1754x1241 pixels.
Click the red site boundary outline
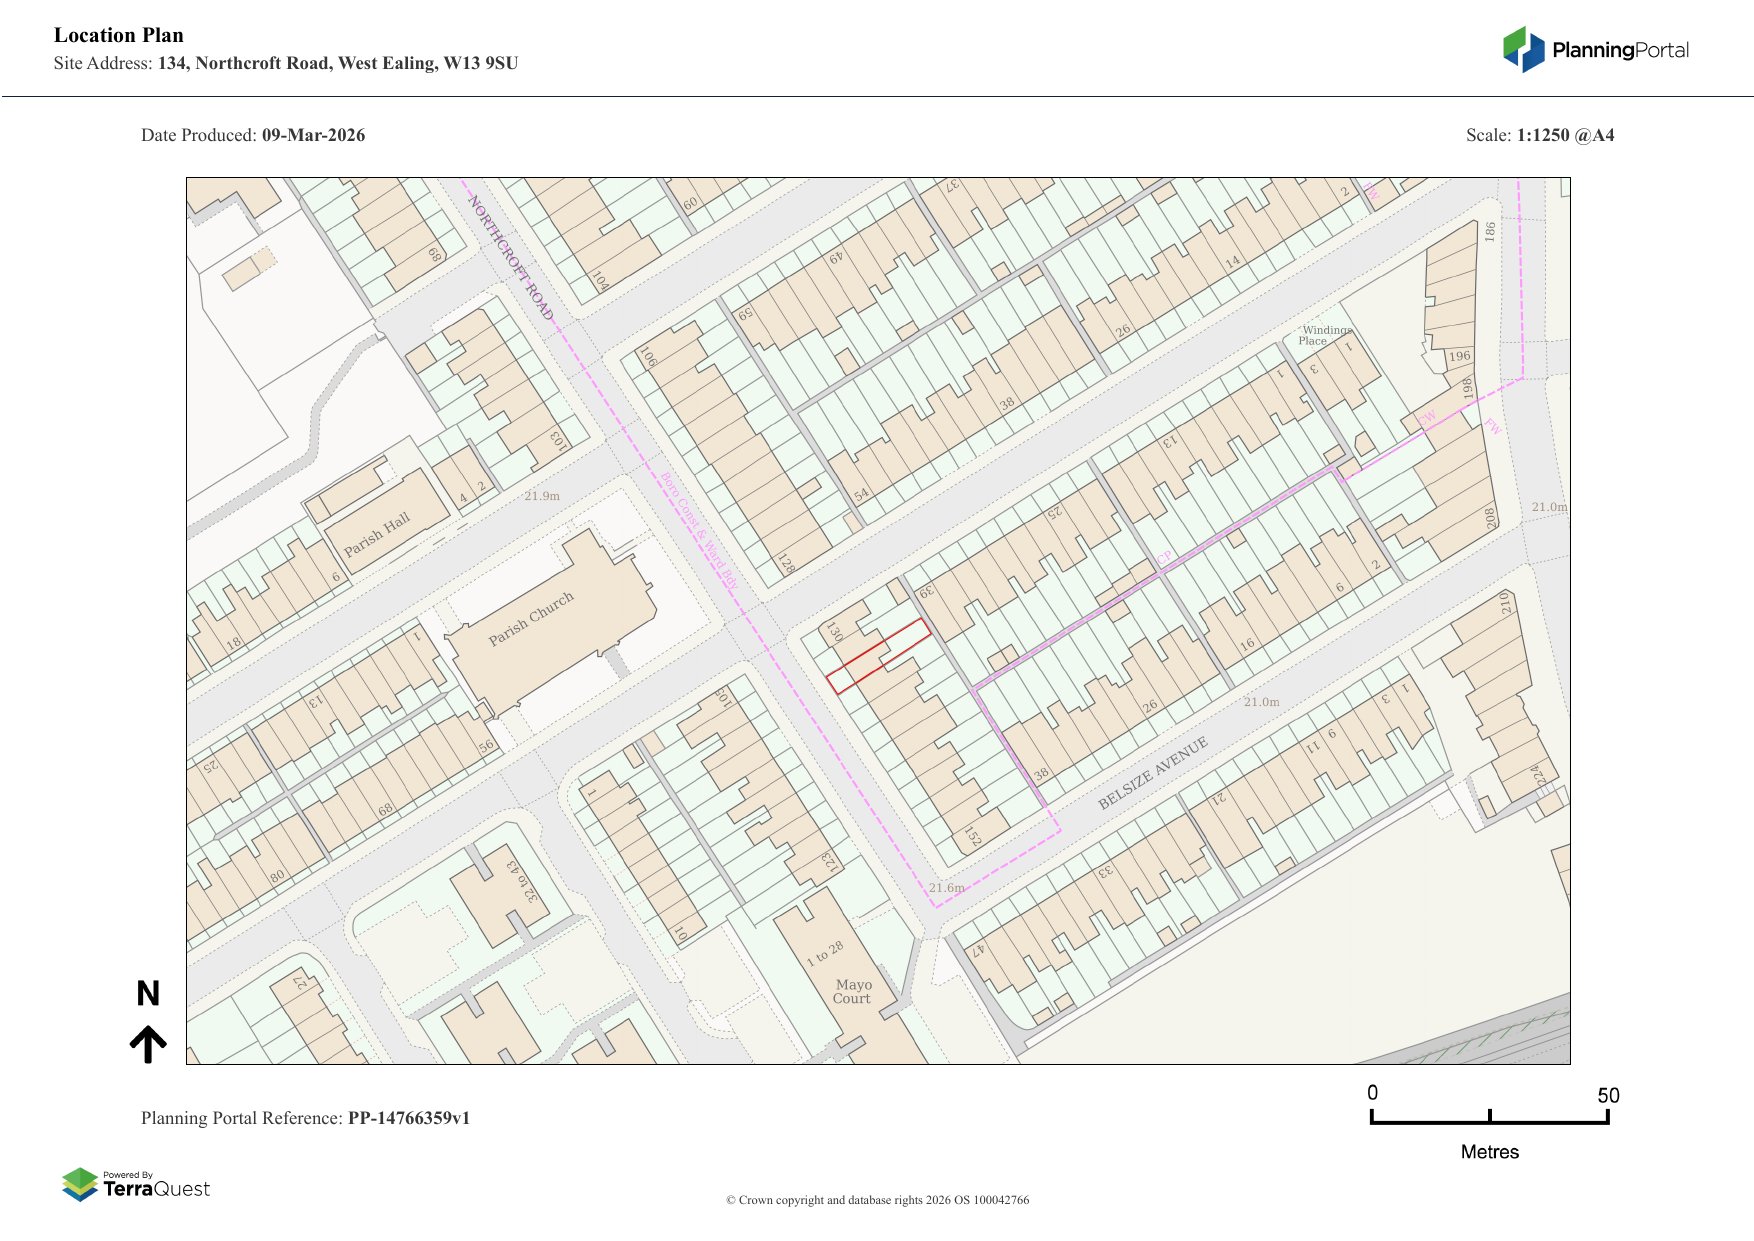pos(878,656)
